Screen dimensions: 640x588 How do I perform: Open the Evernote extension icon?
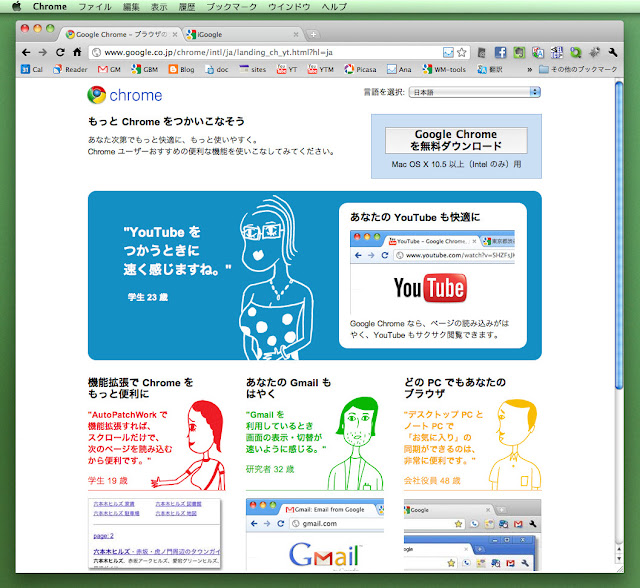(519, 52)
